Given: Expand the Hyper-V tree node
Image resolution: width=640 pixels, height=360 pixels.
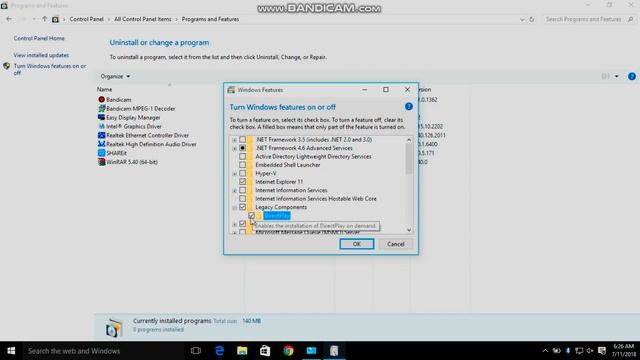Looking at the screenshot, I should 235,174.
